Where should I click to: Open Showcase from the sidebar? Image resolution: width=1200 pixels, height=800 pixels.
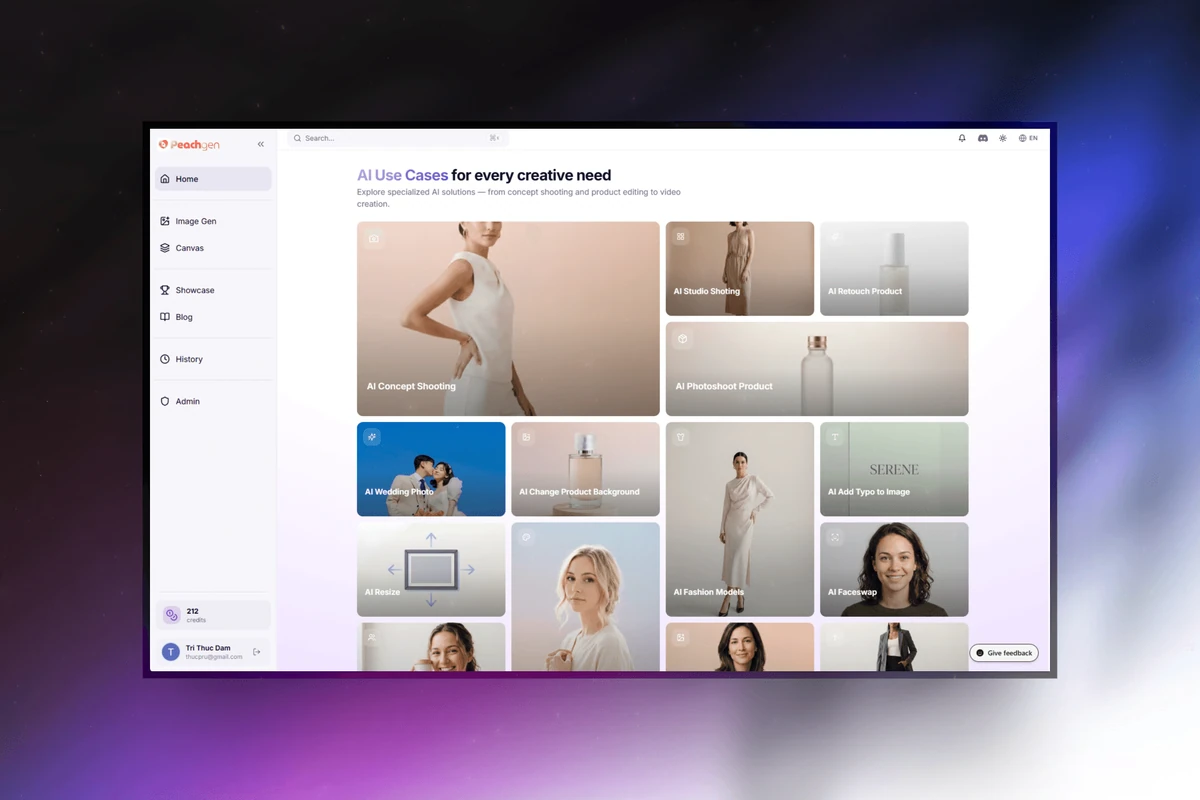click(x=213, y=290)
